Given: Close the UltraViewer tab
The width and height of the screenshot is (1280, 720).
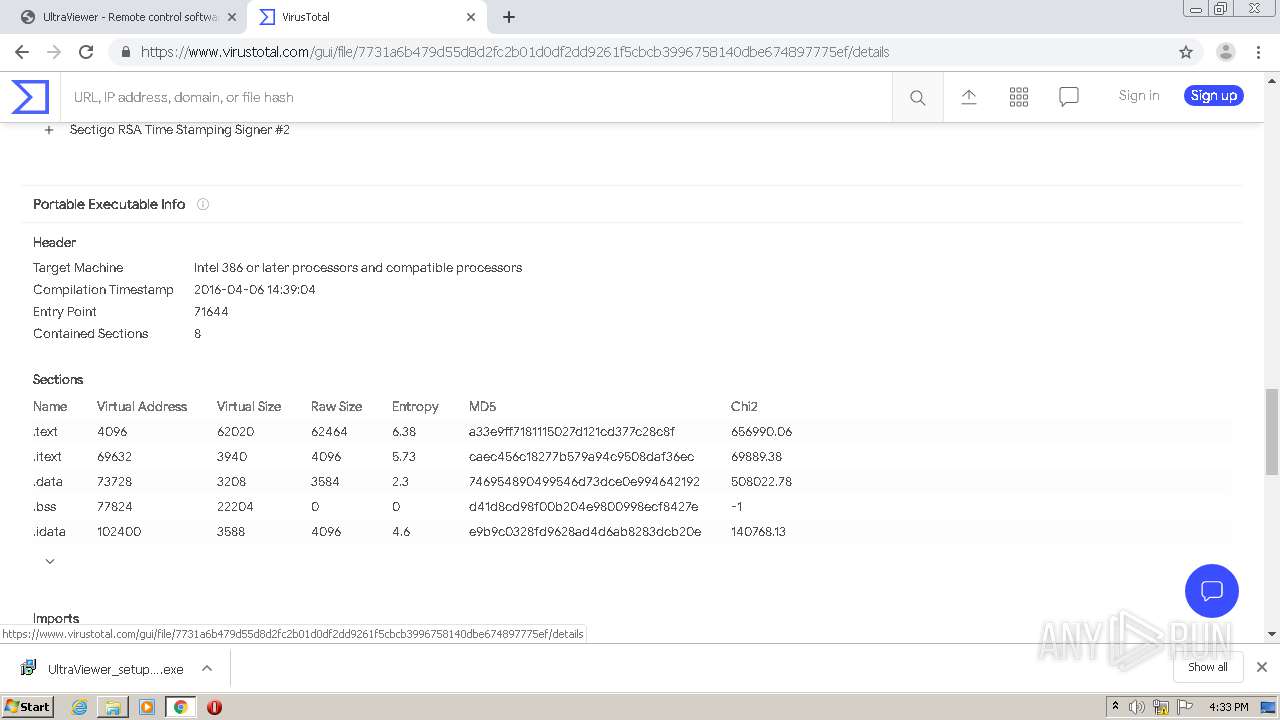Looking at the screenshot, I should point(231,17).
